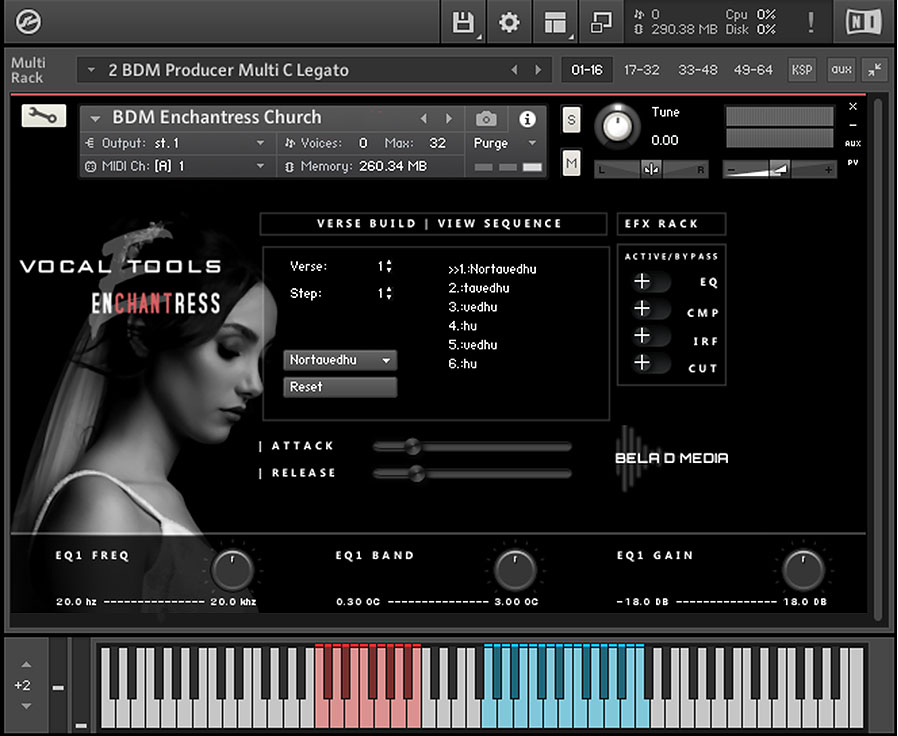Go to the previous multi preset arrow
Viewport: 898px width, 736px height.
pos(514,70)
